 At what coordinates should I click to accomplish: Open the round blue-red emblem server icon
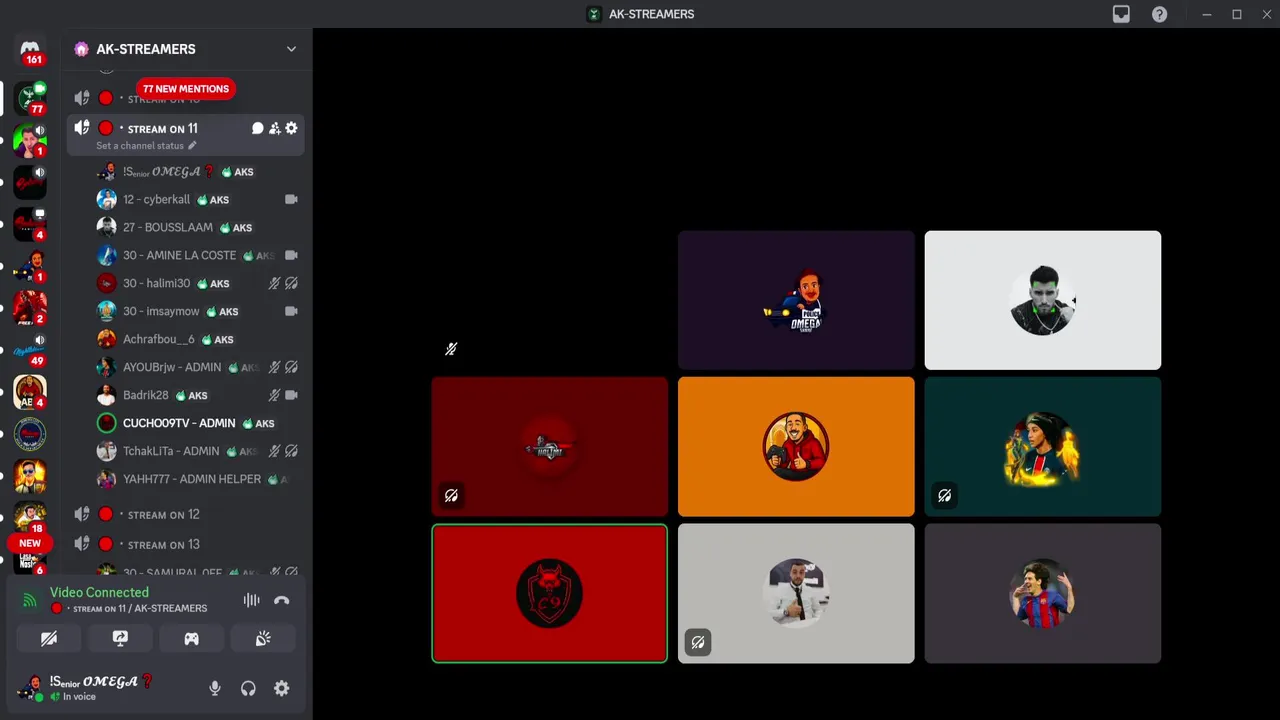(x=30, y=434)
